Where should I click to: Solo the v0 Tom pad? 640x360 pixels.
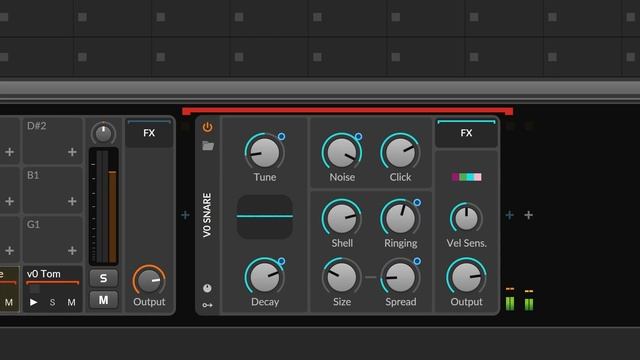52,302
